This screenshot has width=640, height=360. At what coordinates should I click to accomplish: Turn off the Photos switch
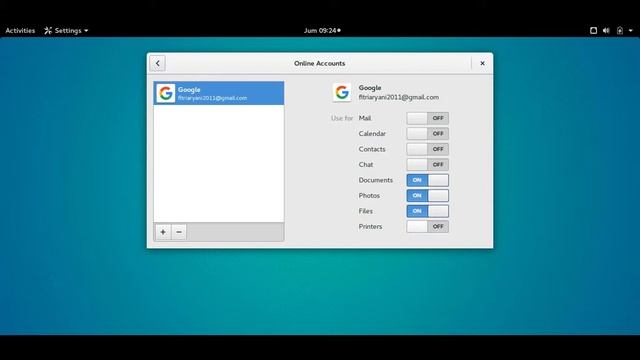(427, 196)
